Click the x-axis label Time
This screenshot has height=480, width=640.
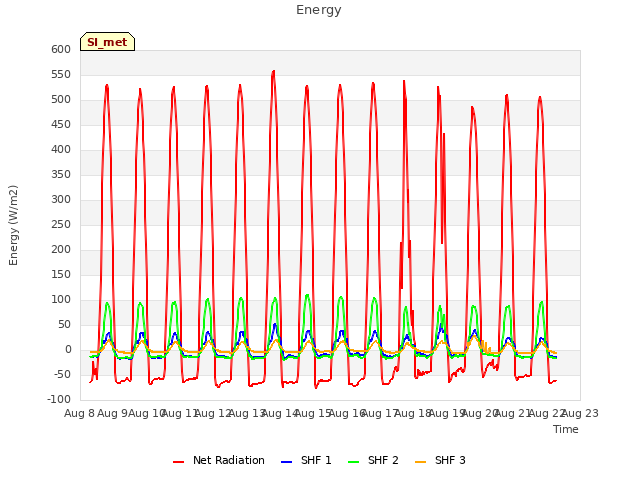pos(566,429)
